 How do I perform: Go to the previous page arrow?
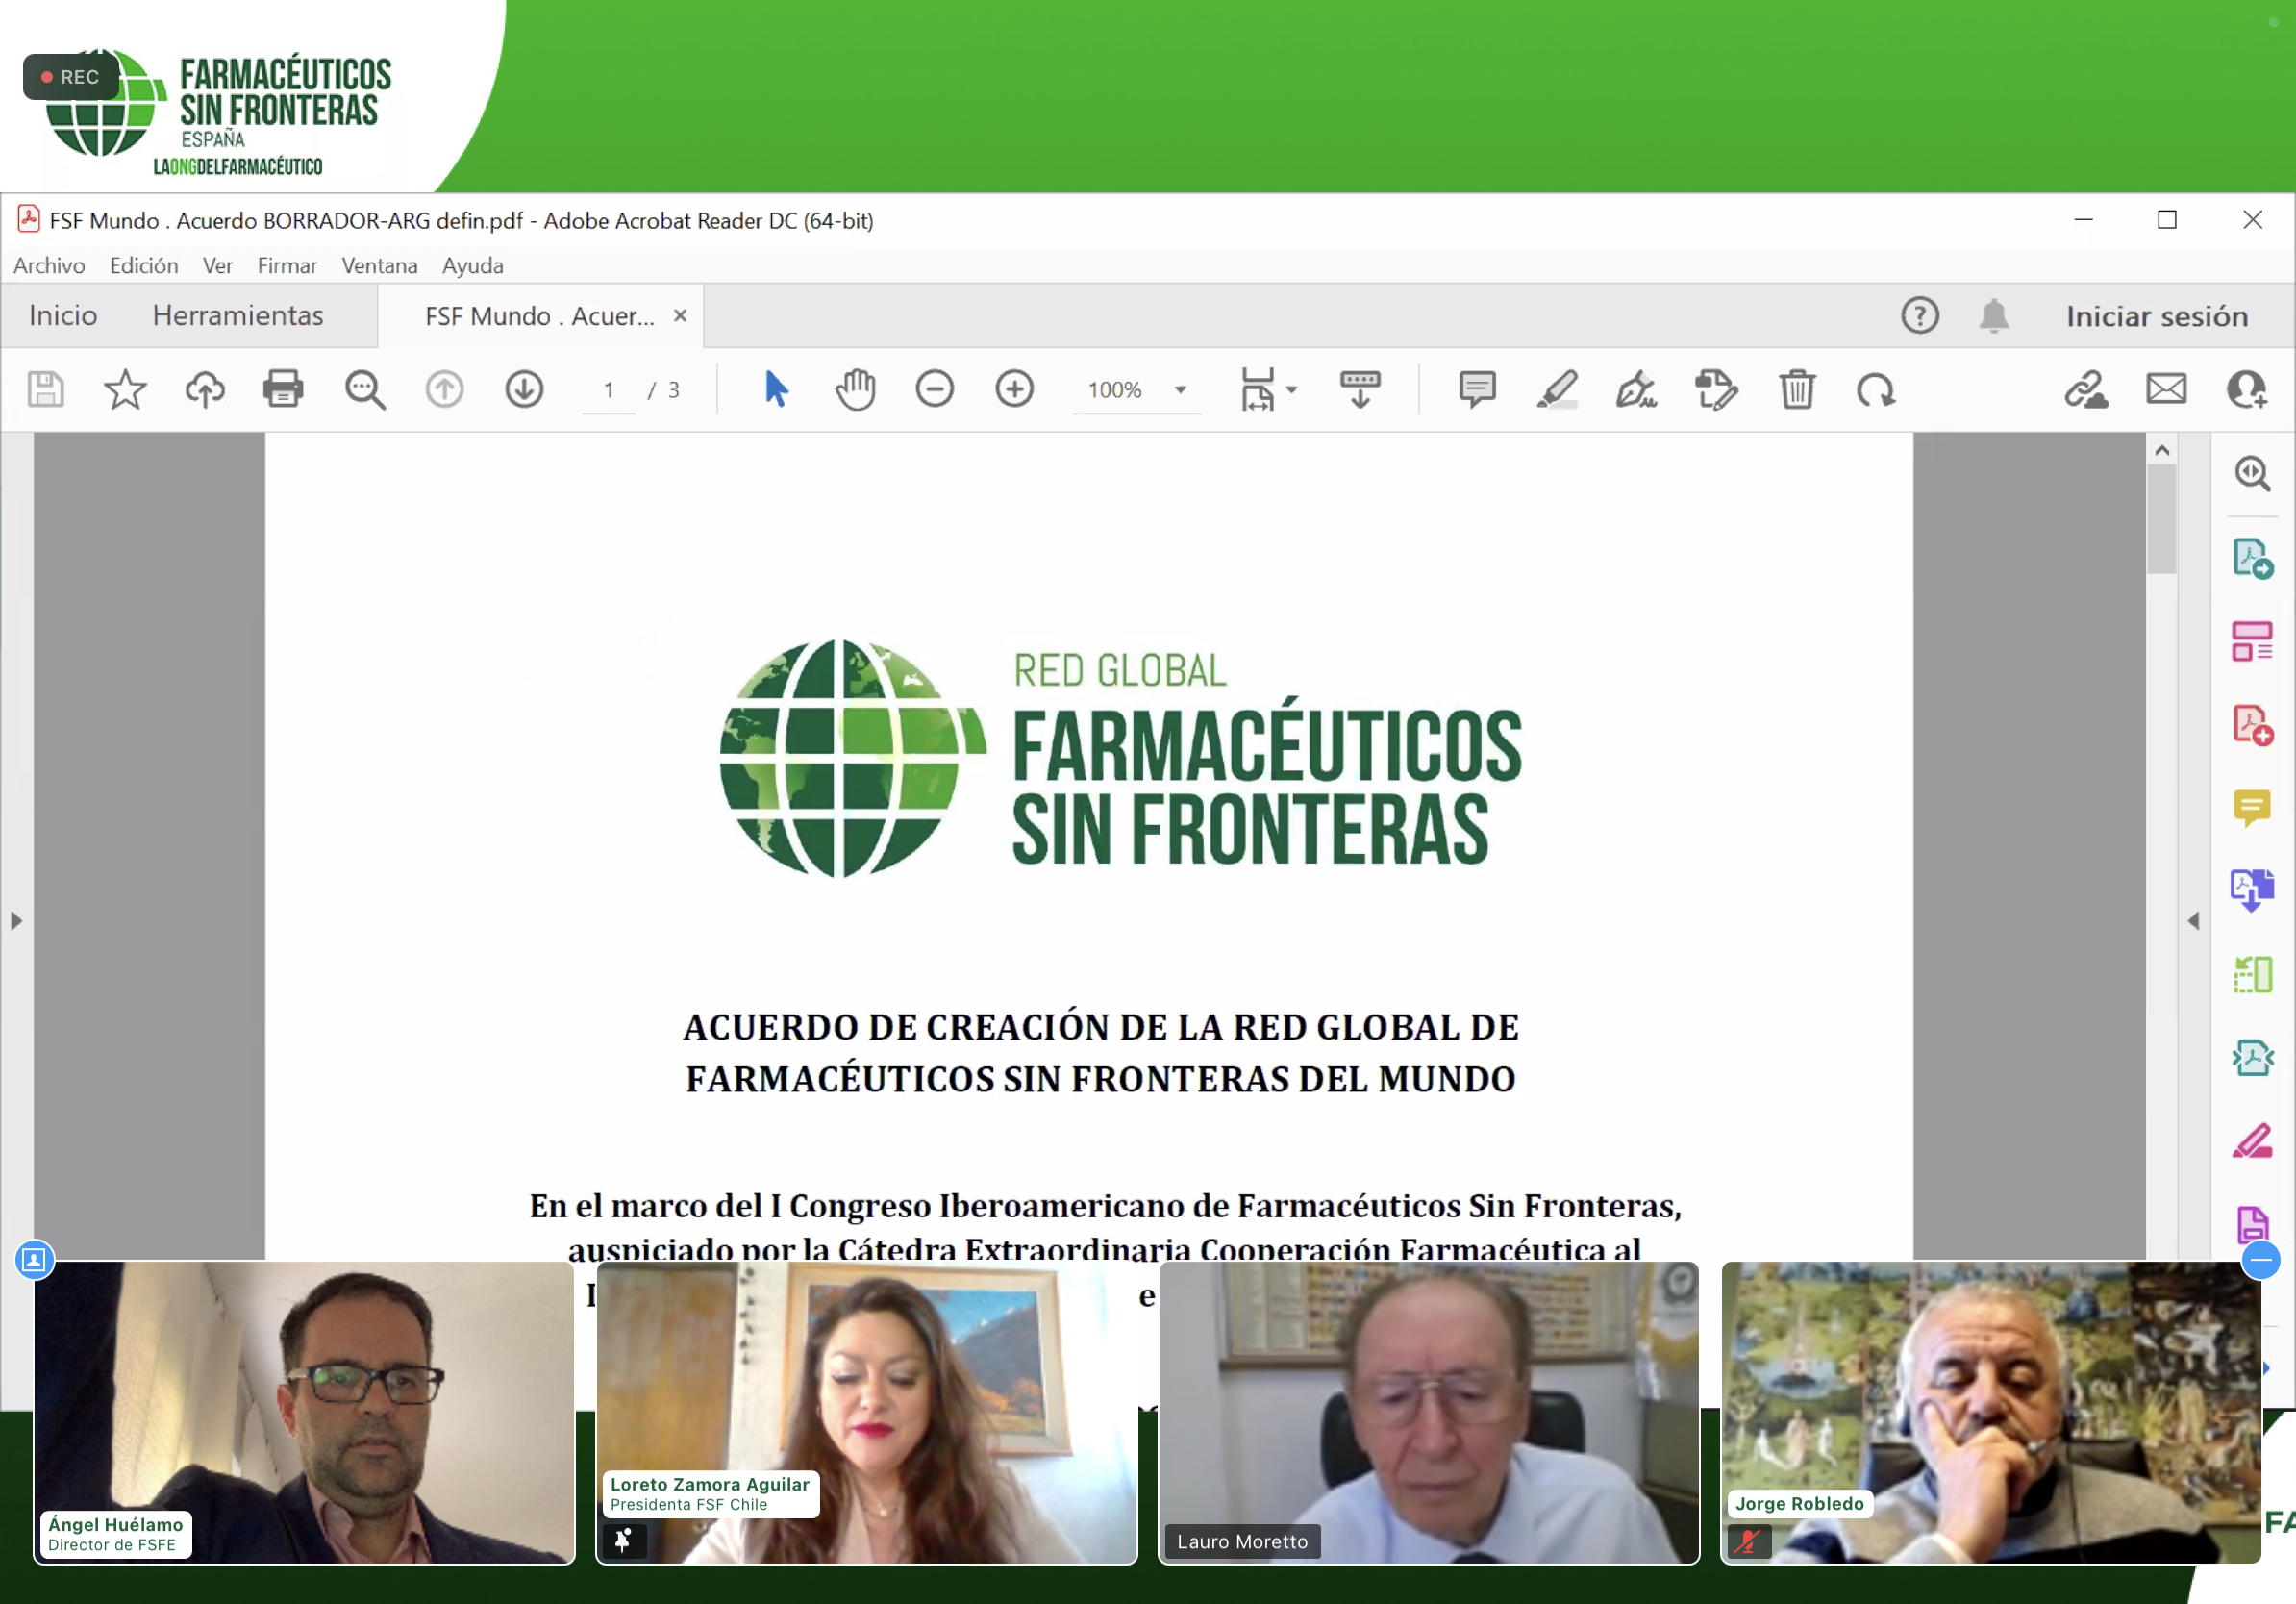(444, 389)
